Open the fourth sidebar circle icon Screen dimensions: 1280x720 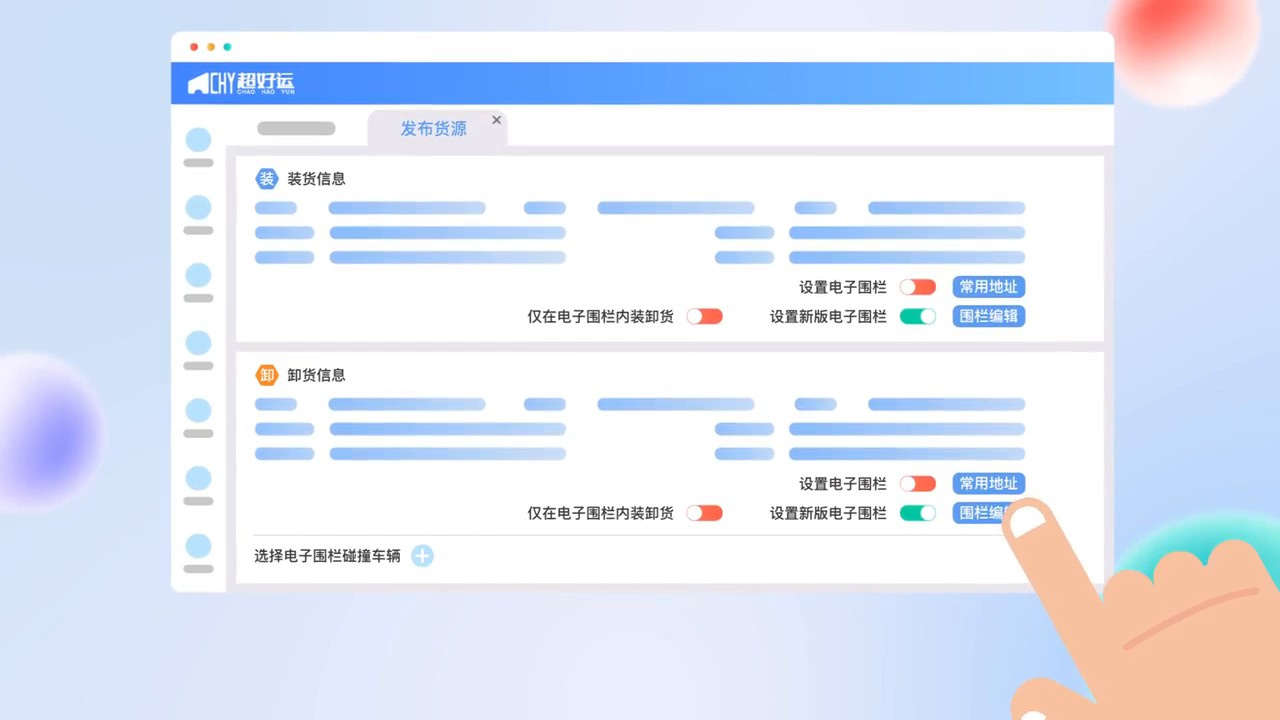tap(199, 343)
